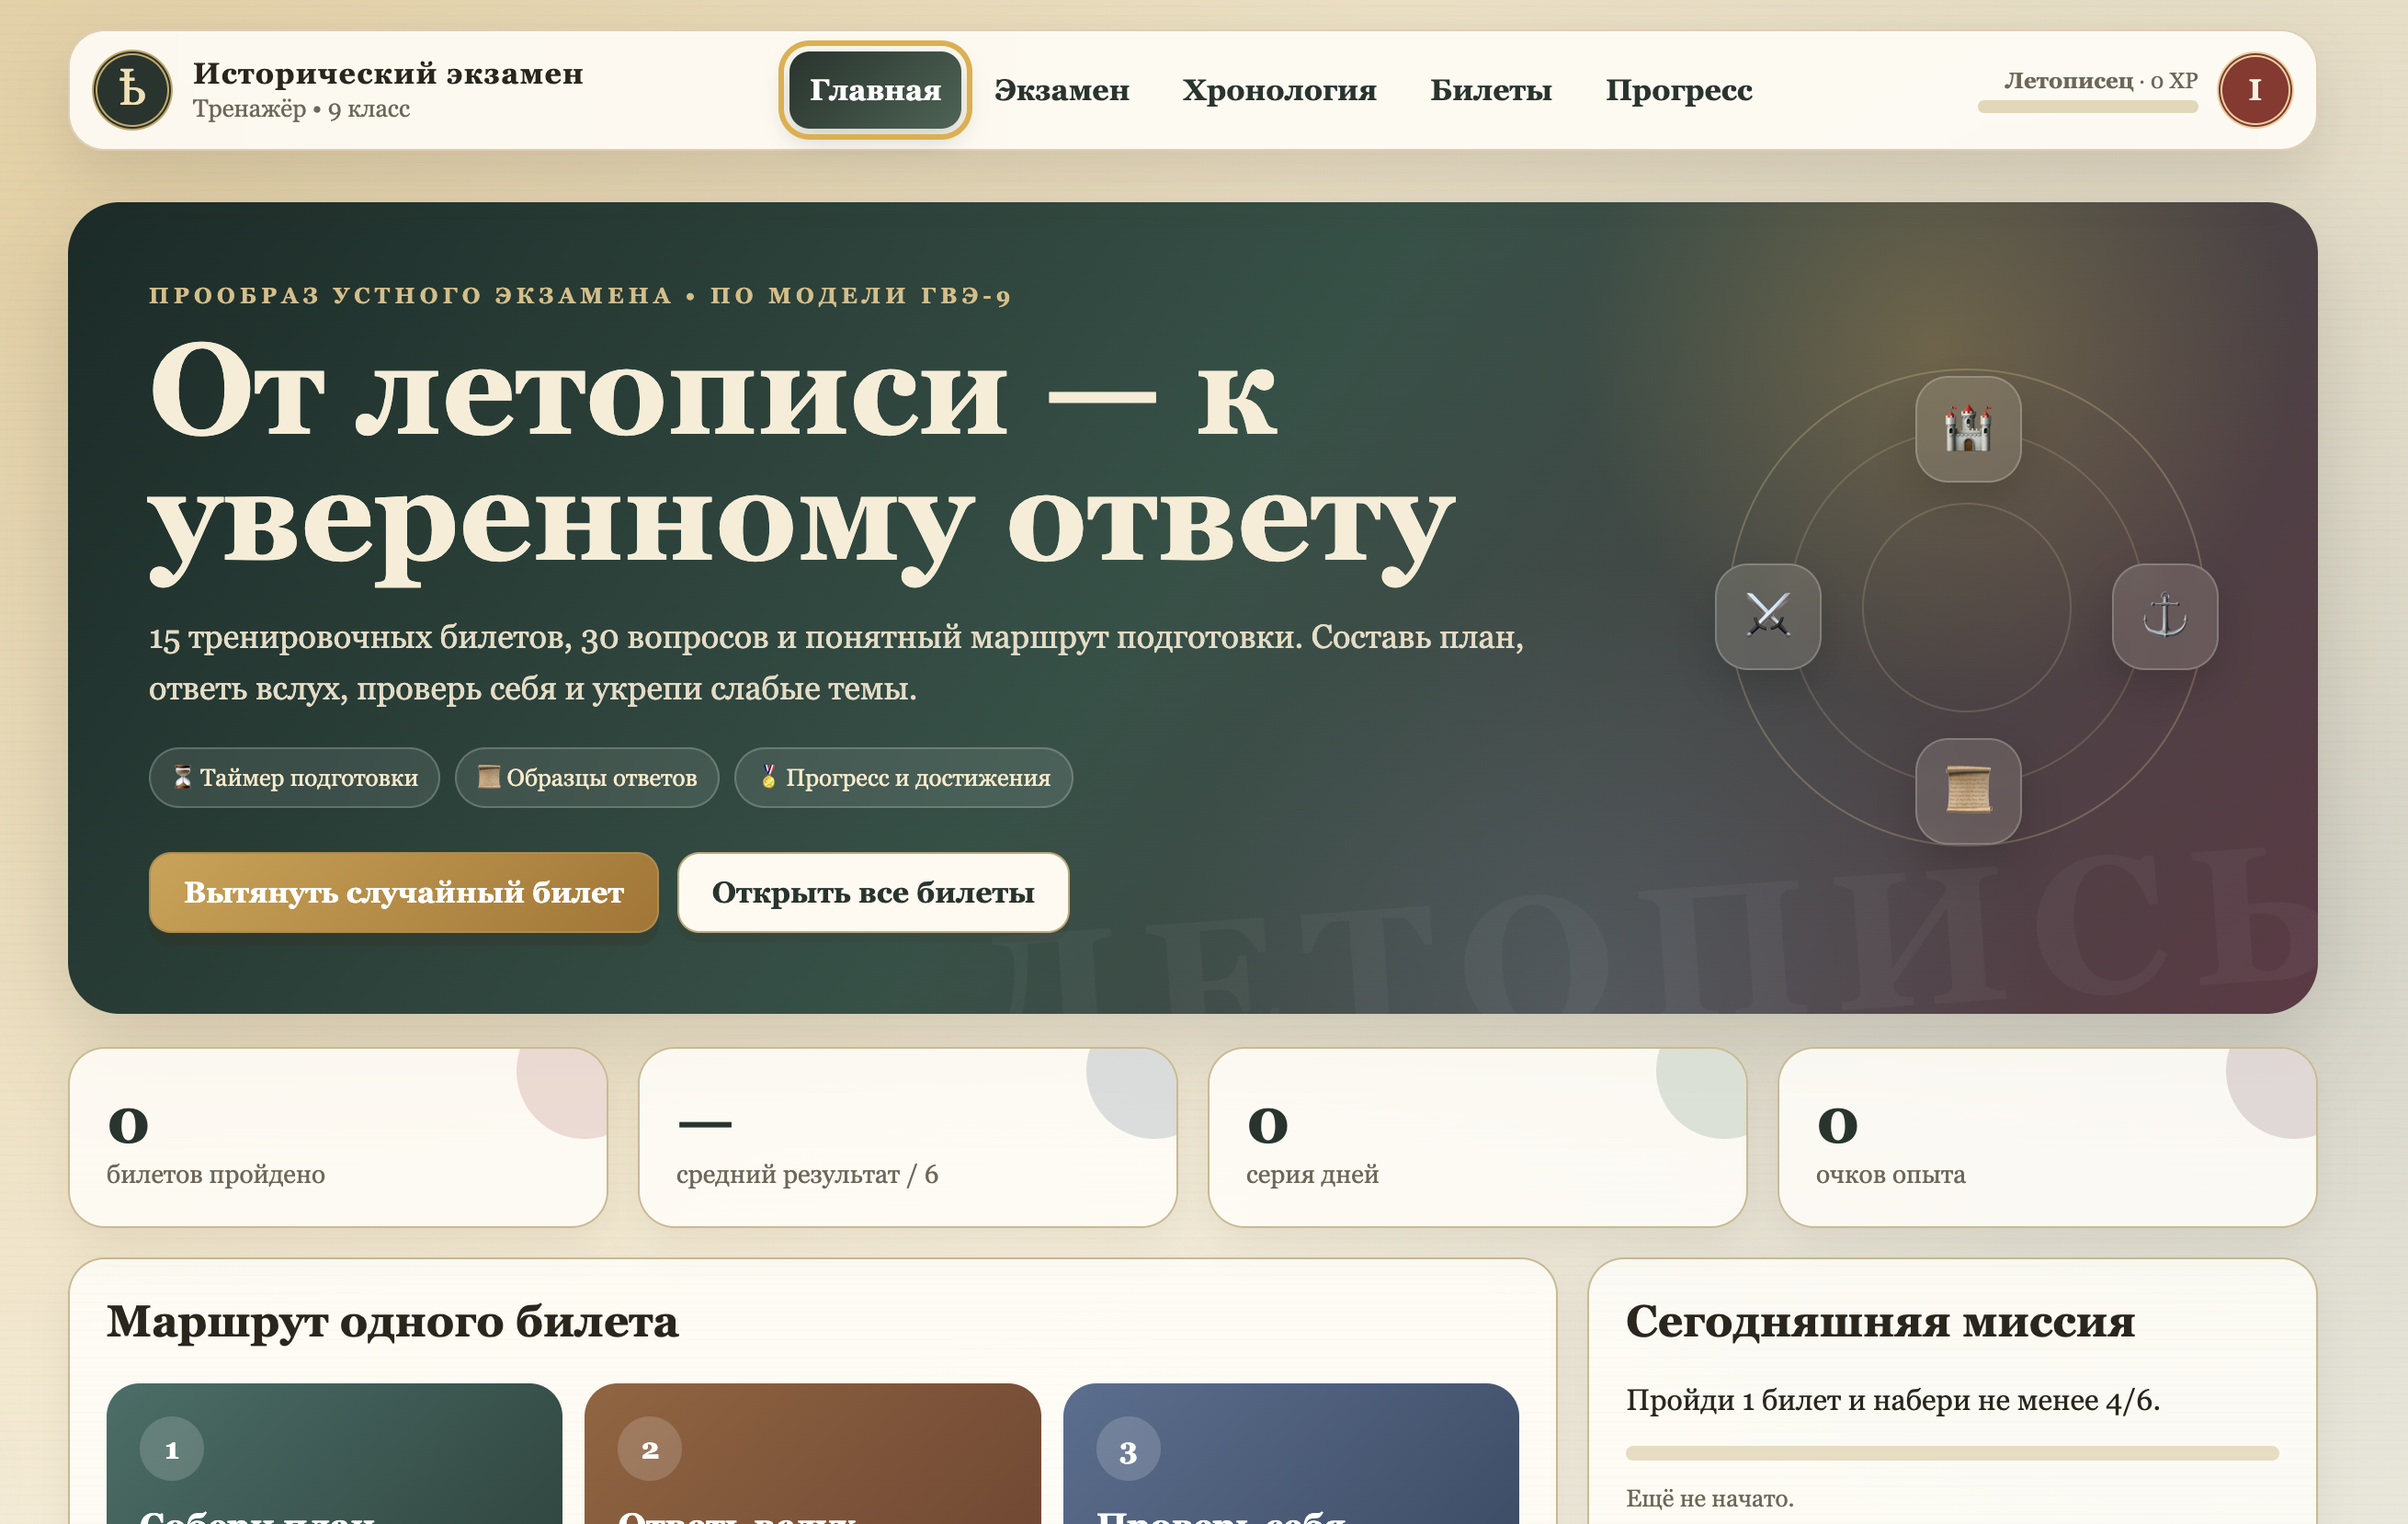The width and height of the screenshot is (2408, 1524).
Task: Click the scroll icon in the hero circle
Action: tap(1967, 790)
